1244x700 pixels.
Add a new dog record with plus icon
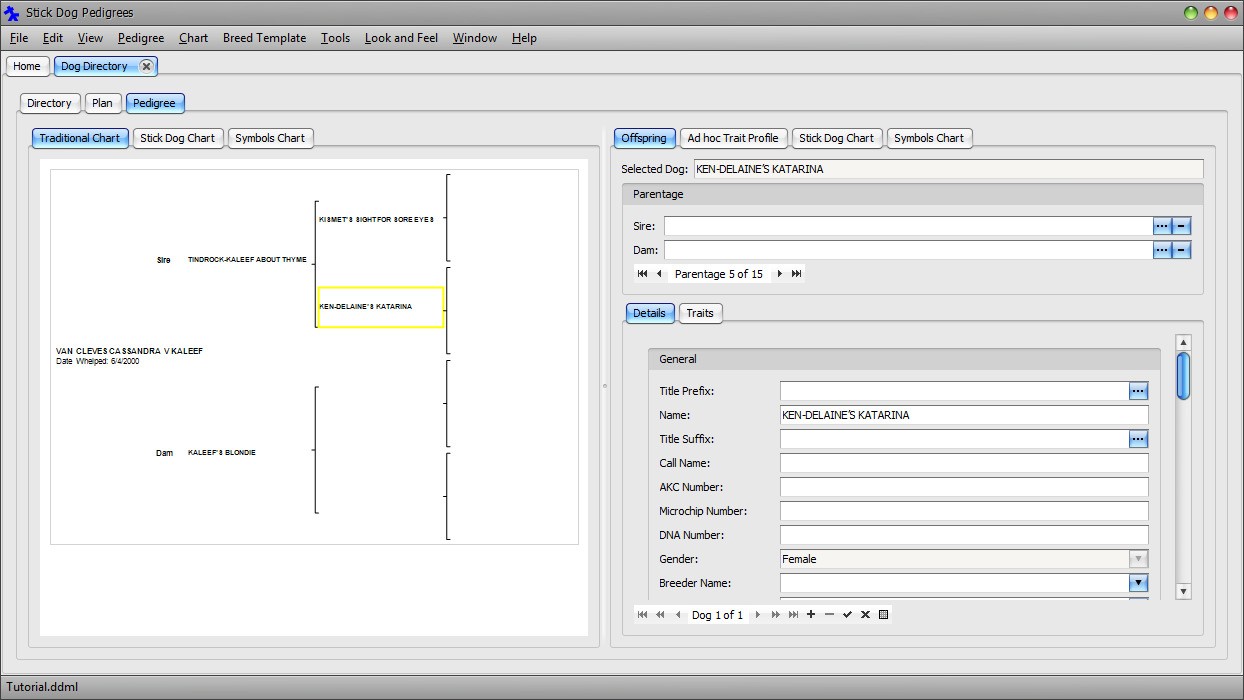click(811, 615)
